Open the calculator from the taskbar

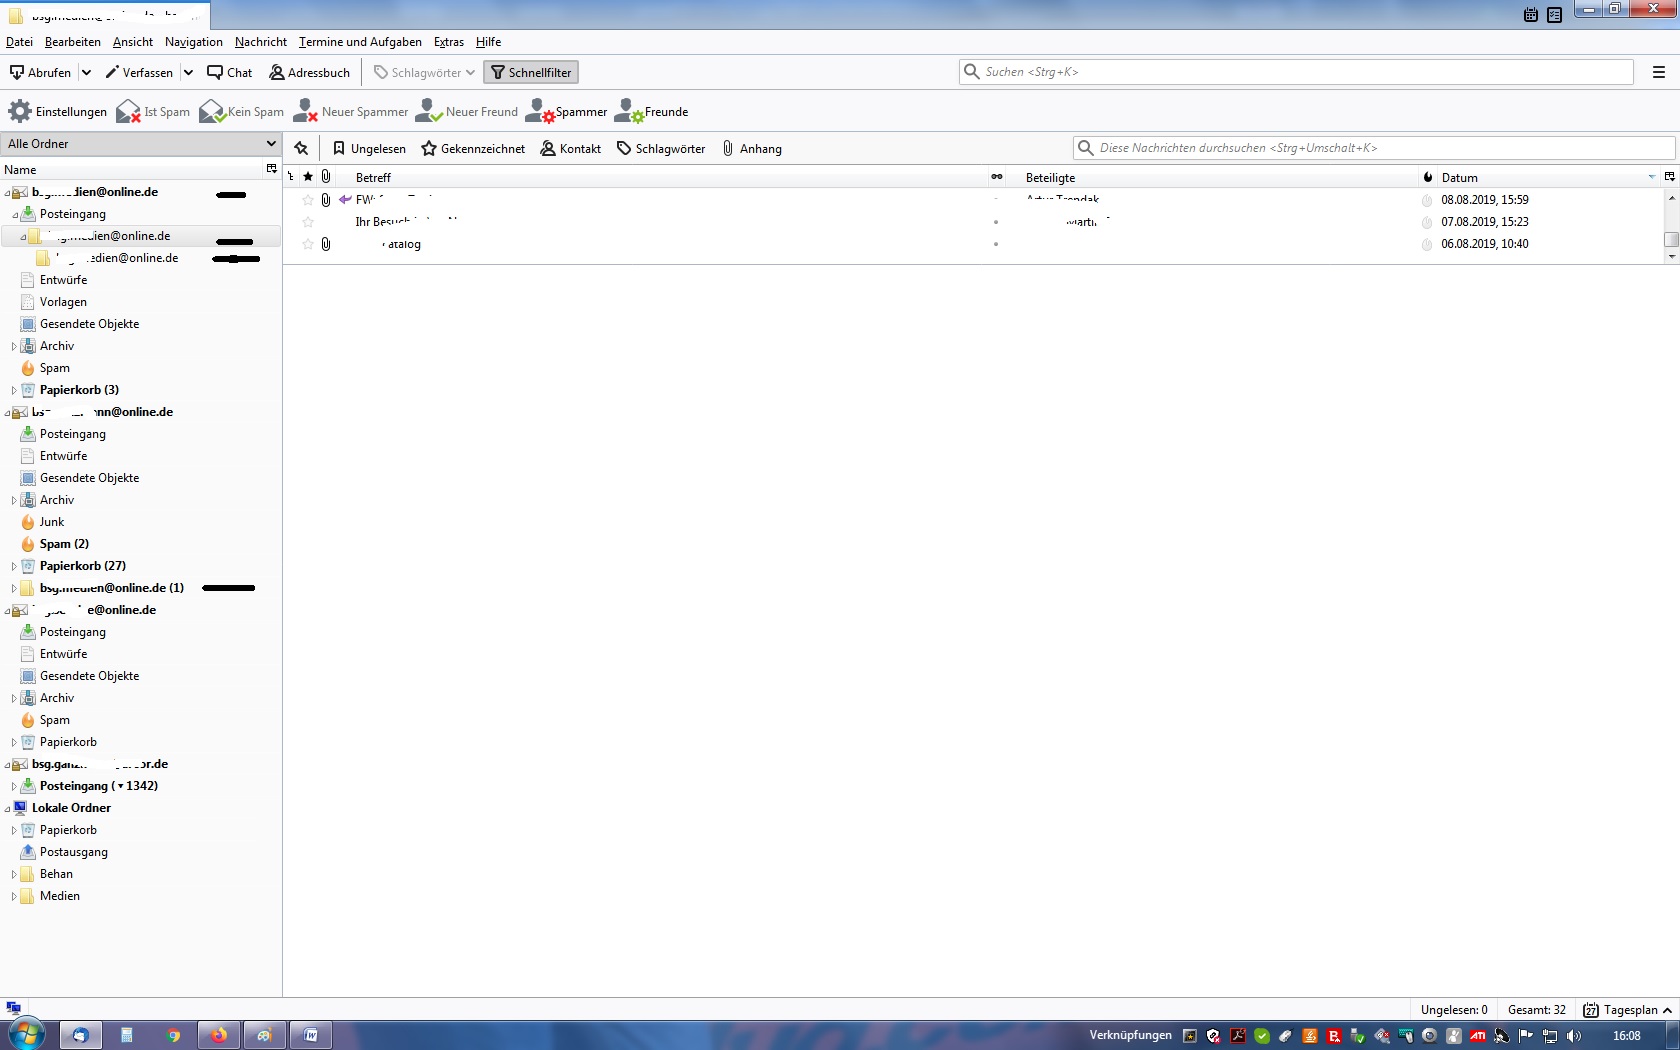pos(127,1035)
